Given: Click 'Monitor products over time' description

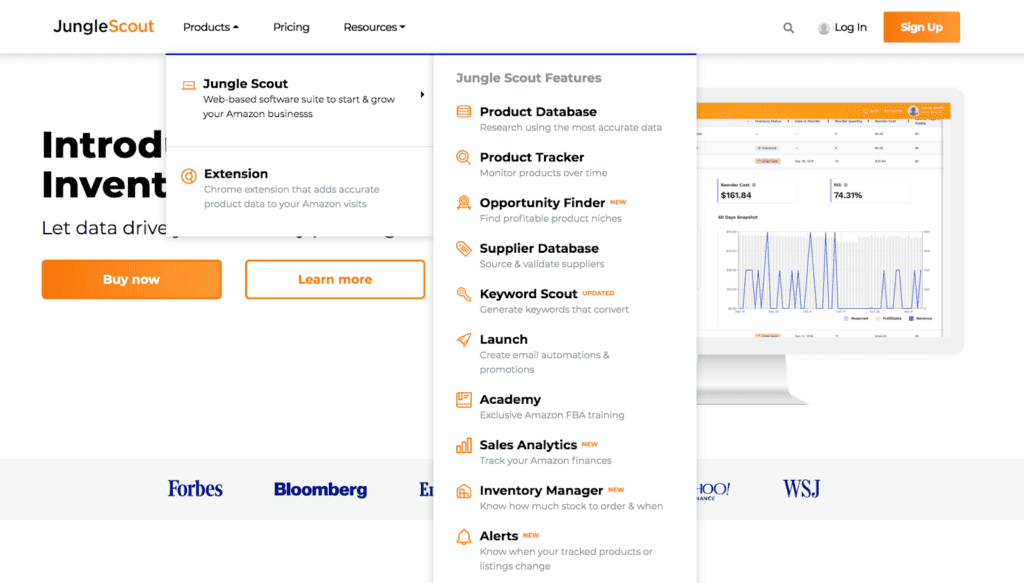Looking at the screenshot, I should (x=543, y=173).
